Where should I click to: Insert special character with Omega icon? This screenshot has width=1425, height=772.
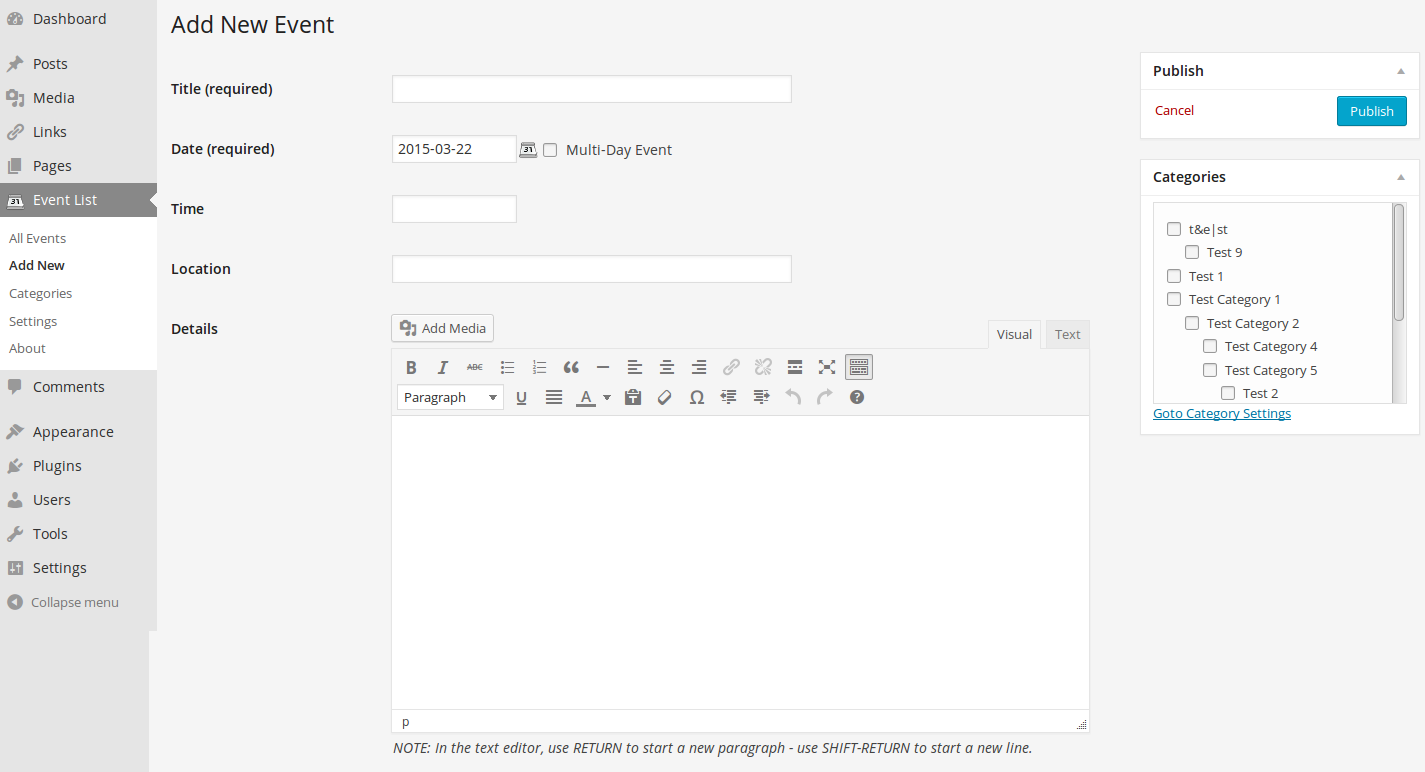coord(697,397)
